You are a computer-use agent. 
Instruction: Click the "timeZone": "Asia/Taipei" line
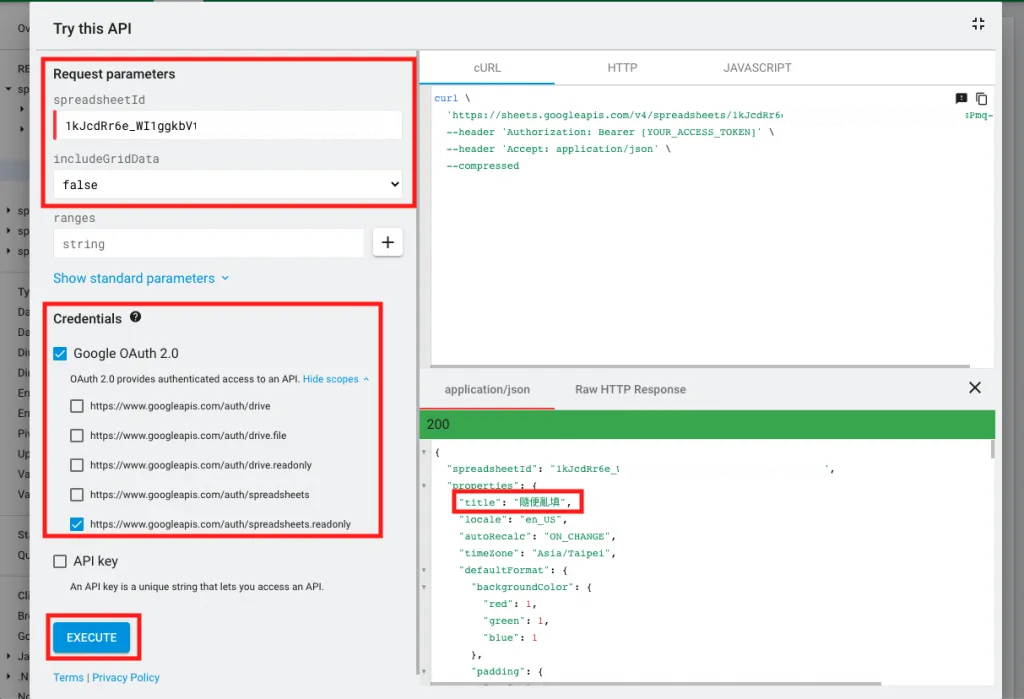[537, 553]
